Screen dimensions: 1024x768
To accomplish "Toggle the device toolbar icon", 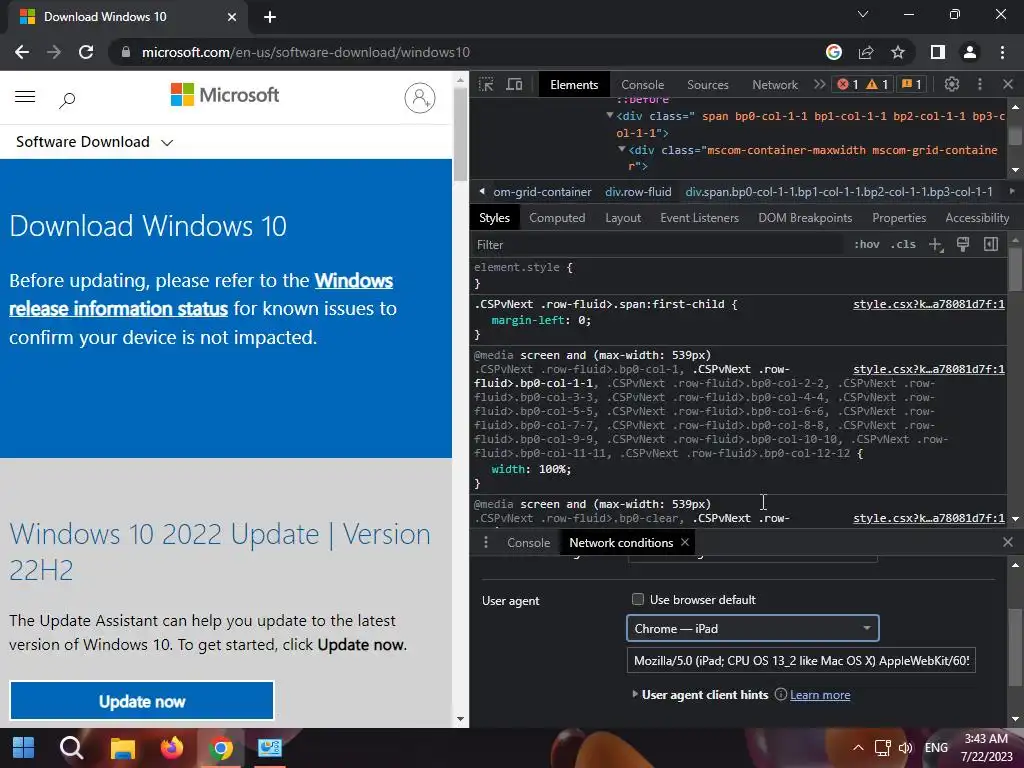I will [x=515, y=84].
